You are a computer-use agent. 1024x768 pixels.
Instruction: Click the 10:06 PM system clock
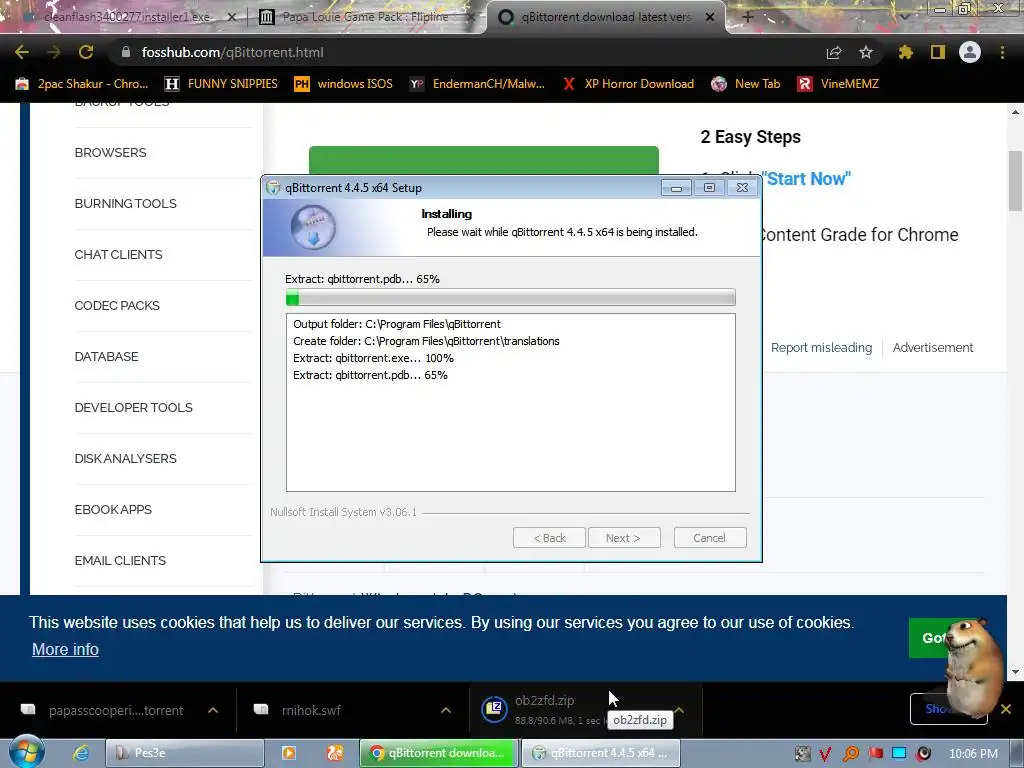(973, 754)
